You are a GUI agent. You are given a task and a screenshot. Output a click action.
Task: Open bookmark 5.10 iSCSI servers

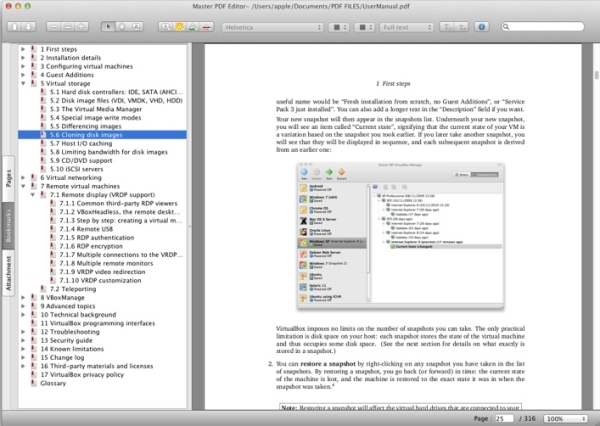coord(77,169)
